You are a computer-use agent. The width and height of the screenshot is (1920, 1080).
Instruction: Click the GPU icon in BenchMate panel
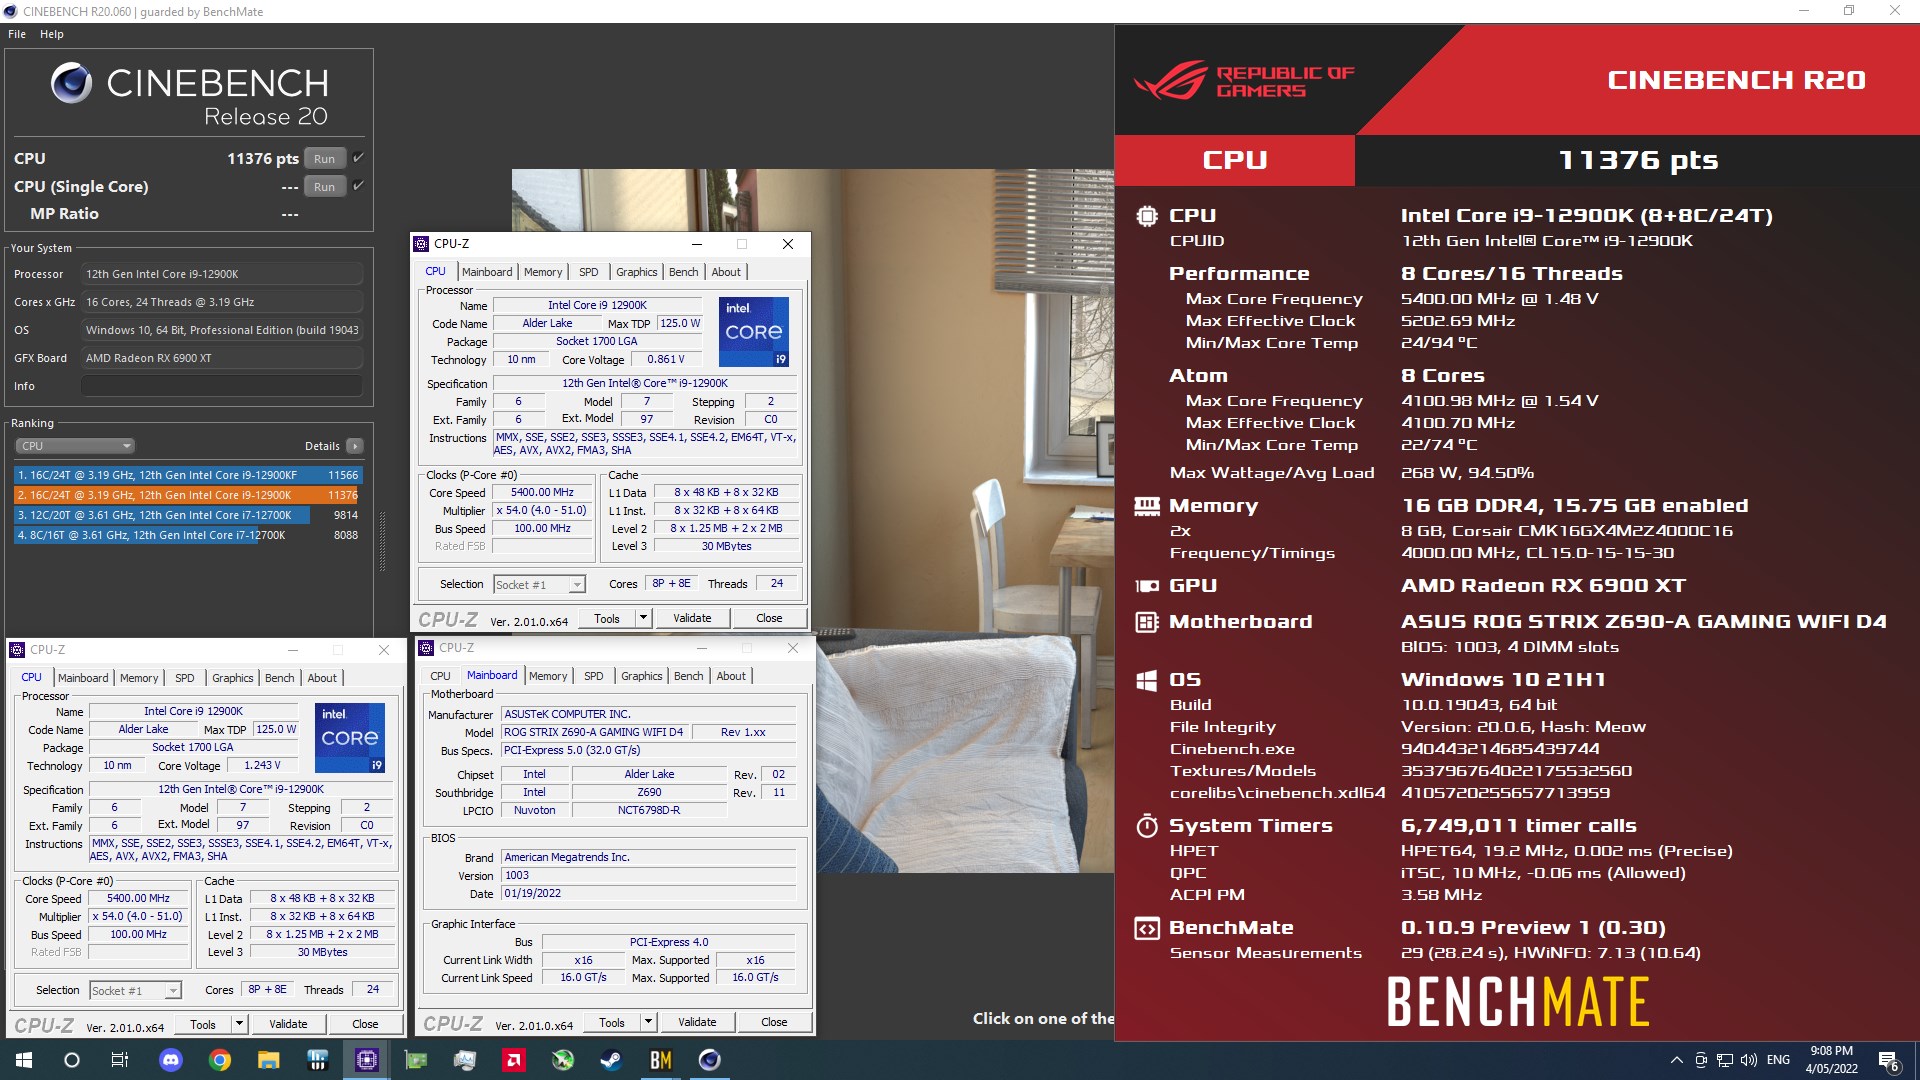pos(1147,586)
